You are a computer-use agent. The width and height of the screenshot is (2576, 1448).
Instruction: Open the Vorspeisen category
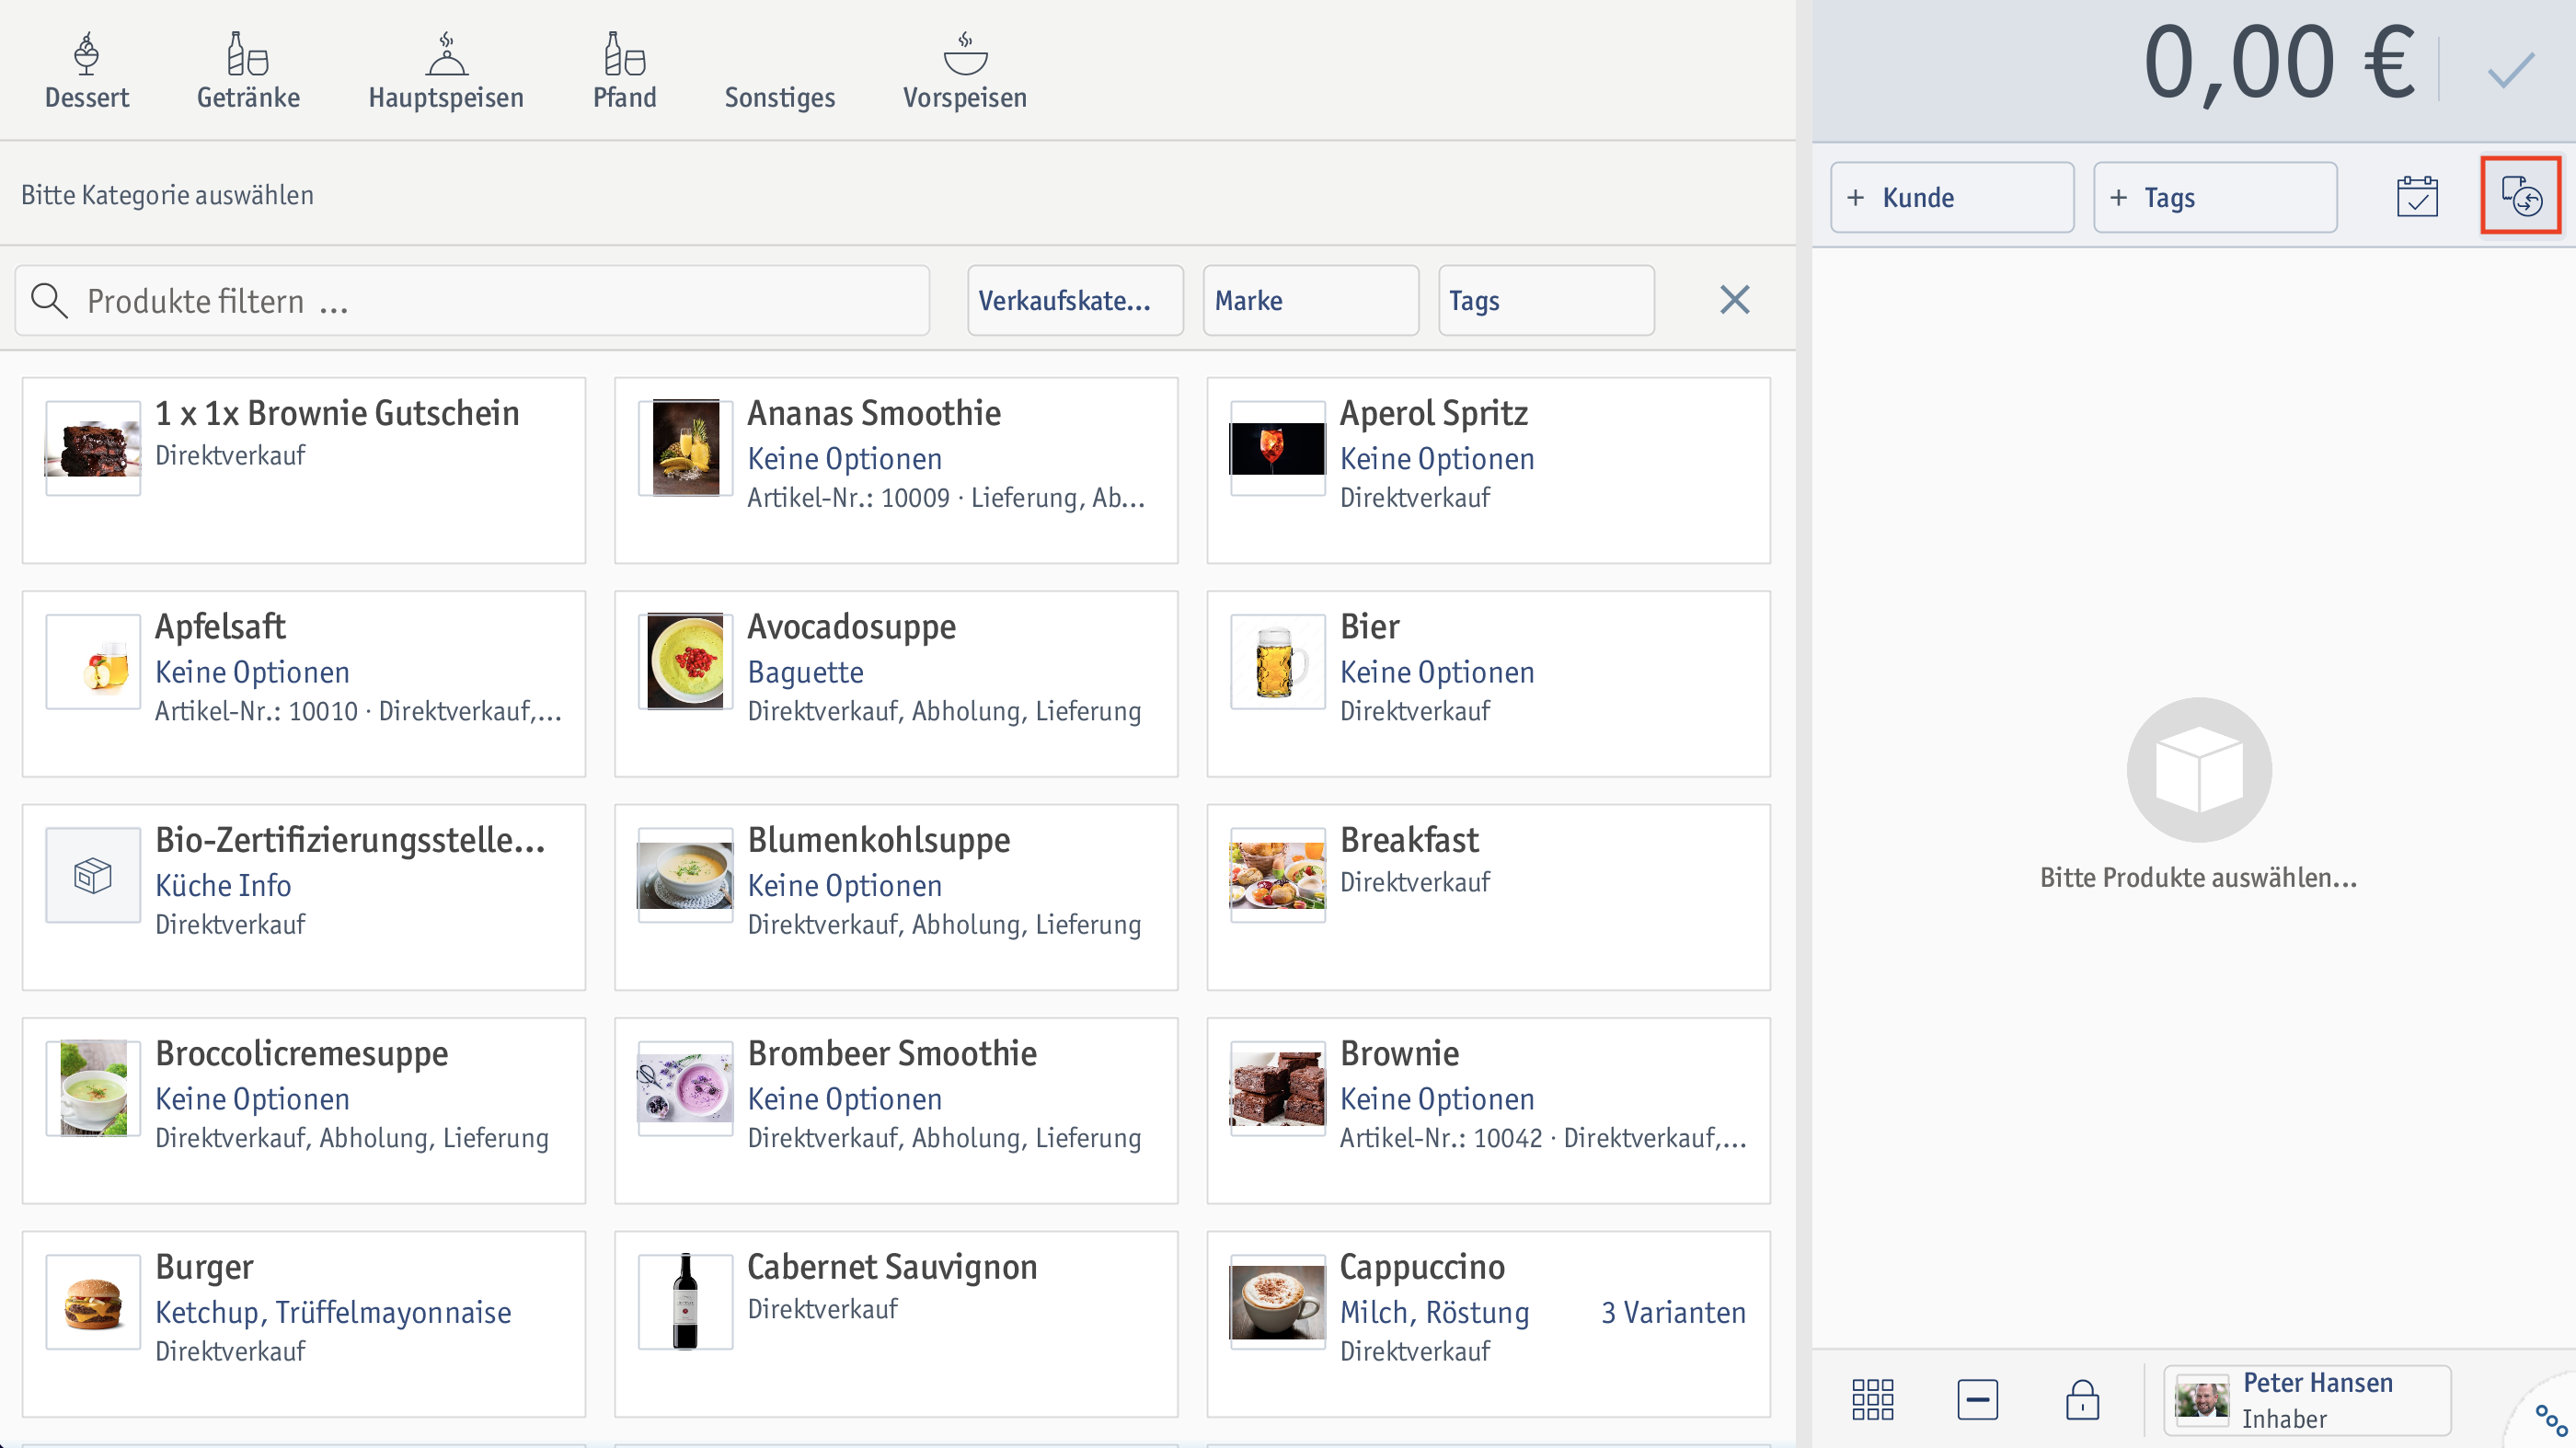pos(965,71)
